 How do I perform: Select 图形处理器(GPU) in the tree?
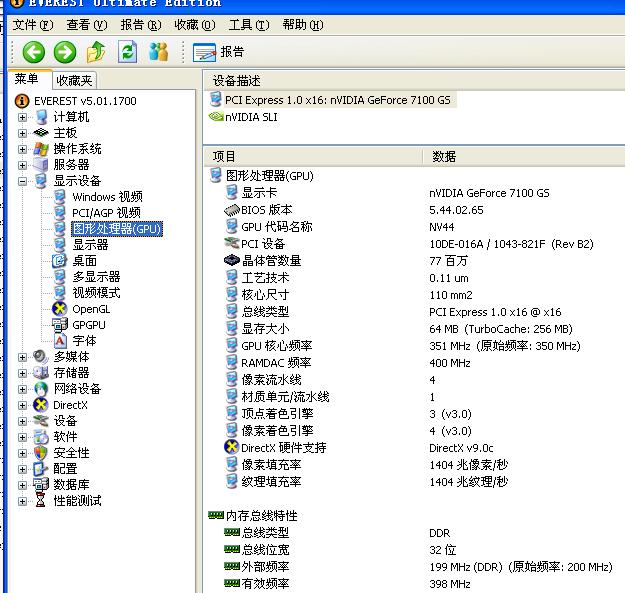click(117, 229)
